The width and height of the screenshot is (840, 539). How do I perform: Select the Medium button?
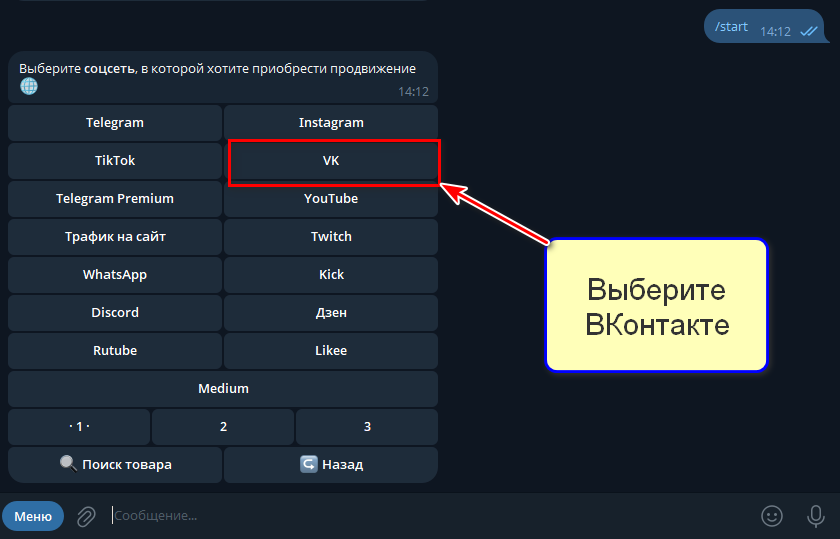pyautogui.click(x=223, y=389)
